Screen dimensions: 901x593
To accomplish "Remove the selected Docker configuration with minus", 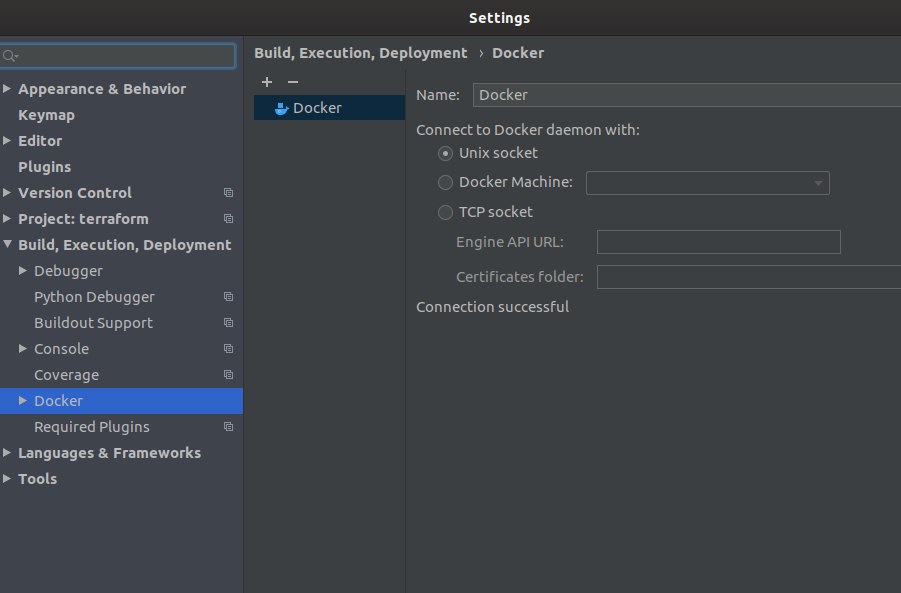I will 292,82.
